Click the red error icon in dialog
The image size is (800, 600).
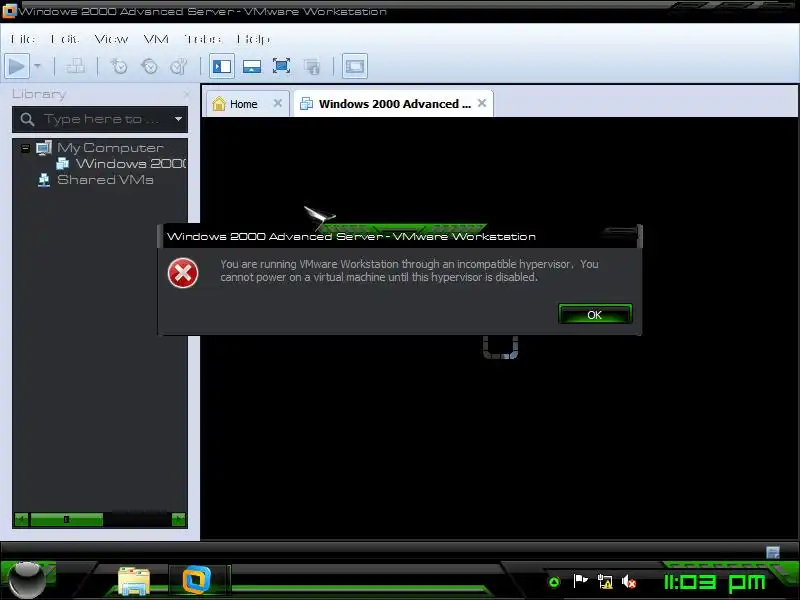(x=183, y=273)
